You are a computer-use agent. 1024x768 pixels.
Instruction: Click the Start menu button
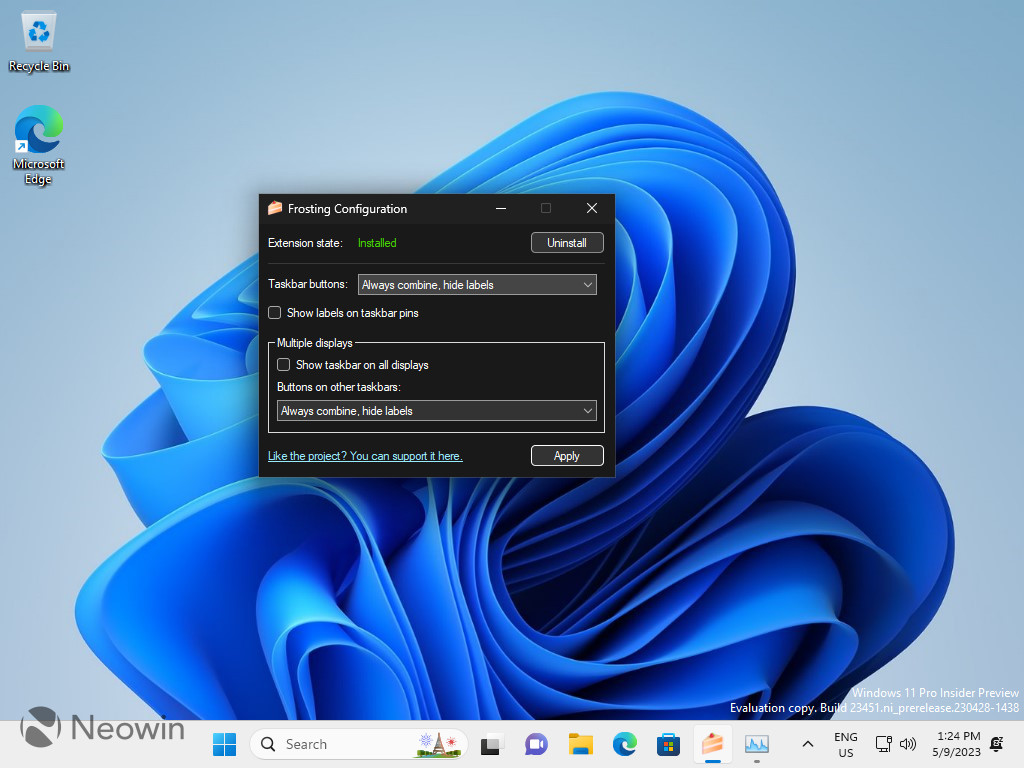(x=224, y=744)
